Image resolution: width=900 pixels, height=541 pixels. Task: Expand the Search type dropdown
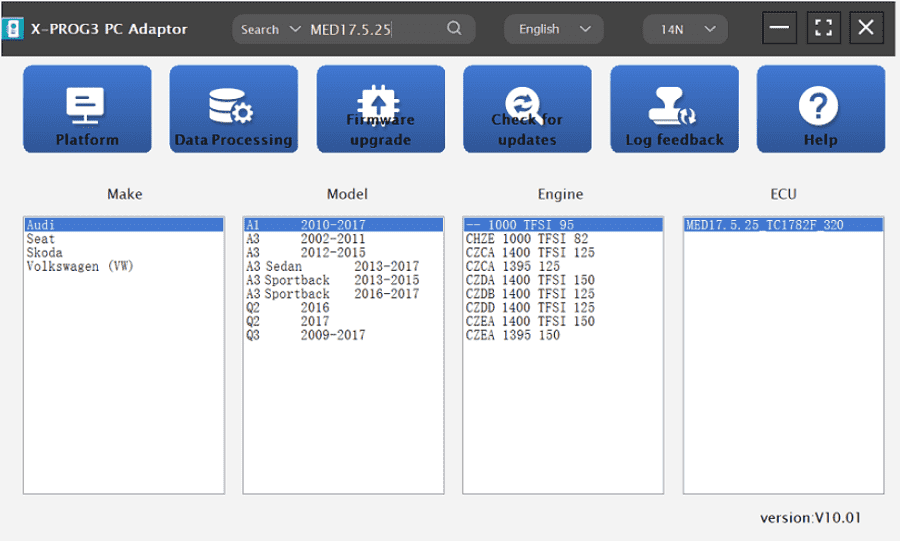[270, 29]
